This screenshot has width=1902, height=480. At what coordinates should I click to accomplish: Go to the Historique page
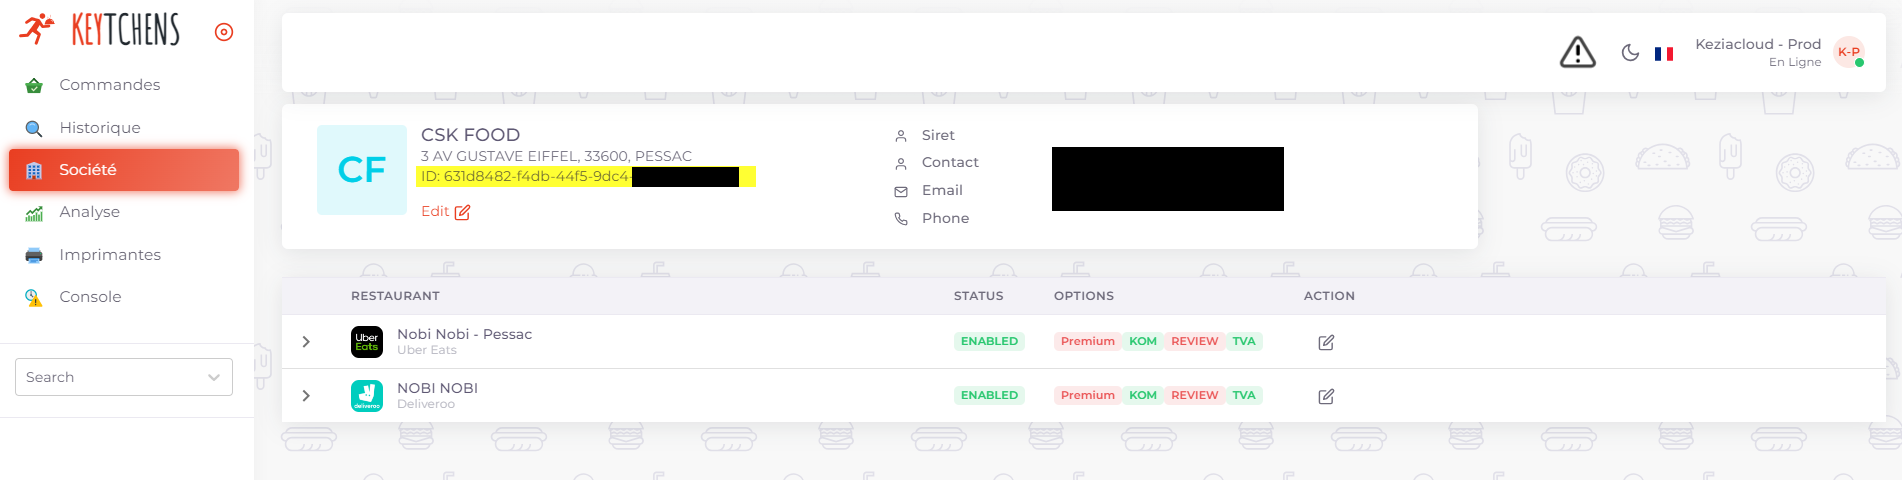coord(99,128)
